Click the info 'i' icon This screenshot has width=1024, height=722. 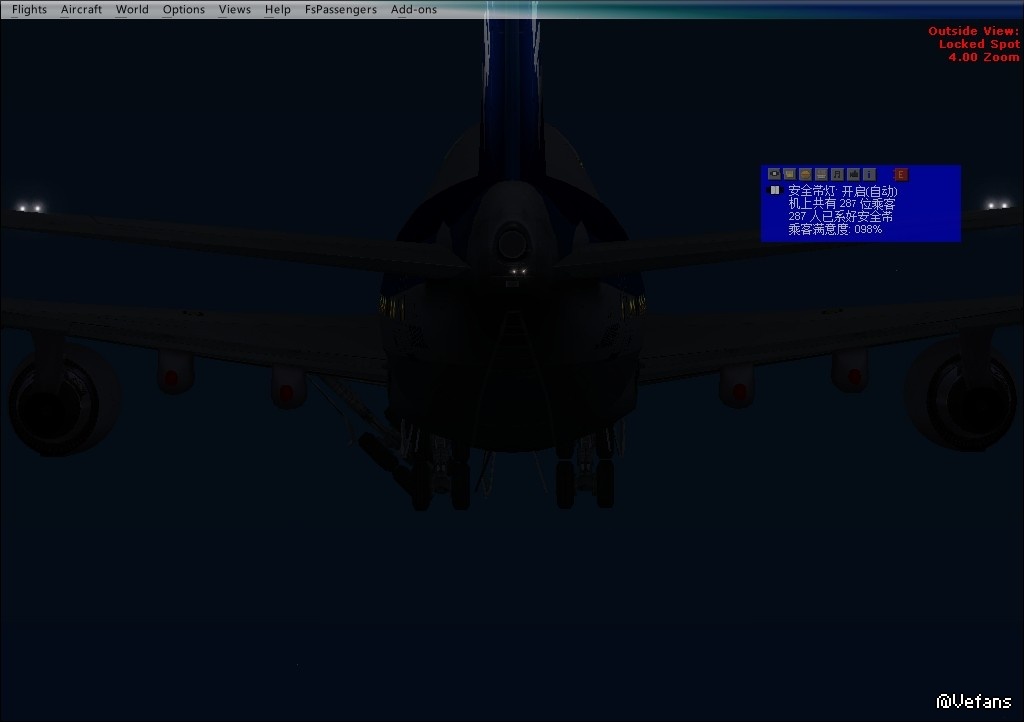[869, 174]
